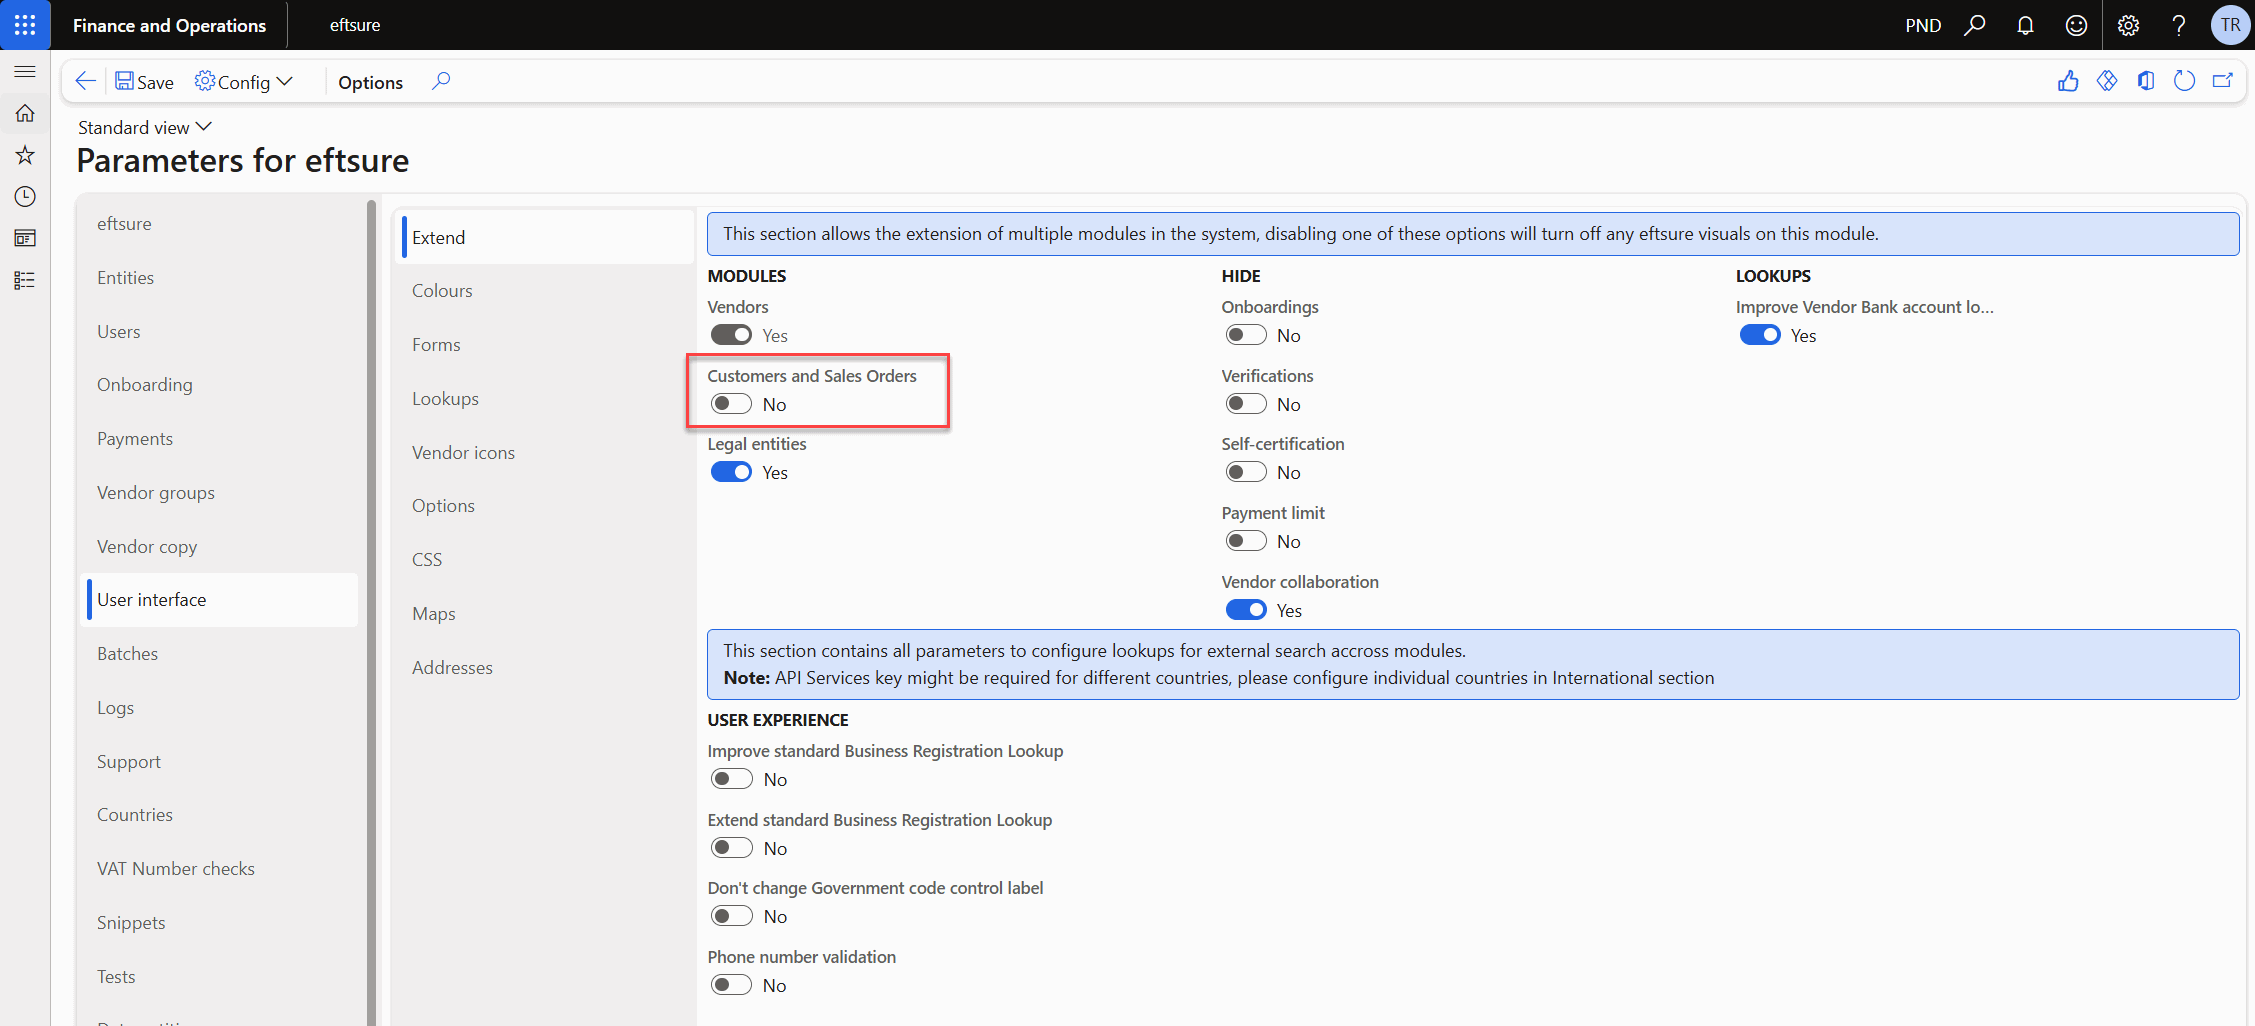2255x1026 pixels.
Task: Open Favorites star icon
Action: coord(25,155)
